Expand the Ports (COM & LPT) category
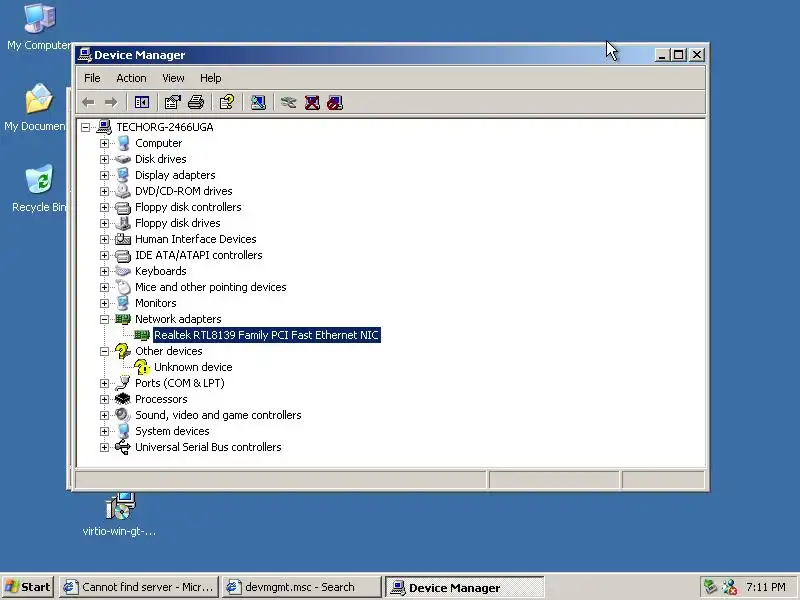Viewport: 800px width, 600px height. coord(105,383)
